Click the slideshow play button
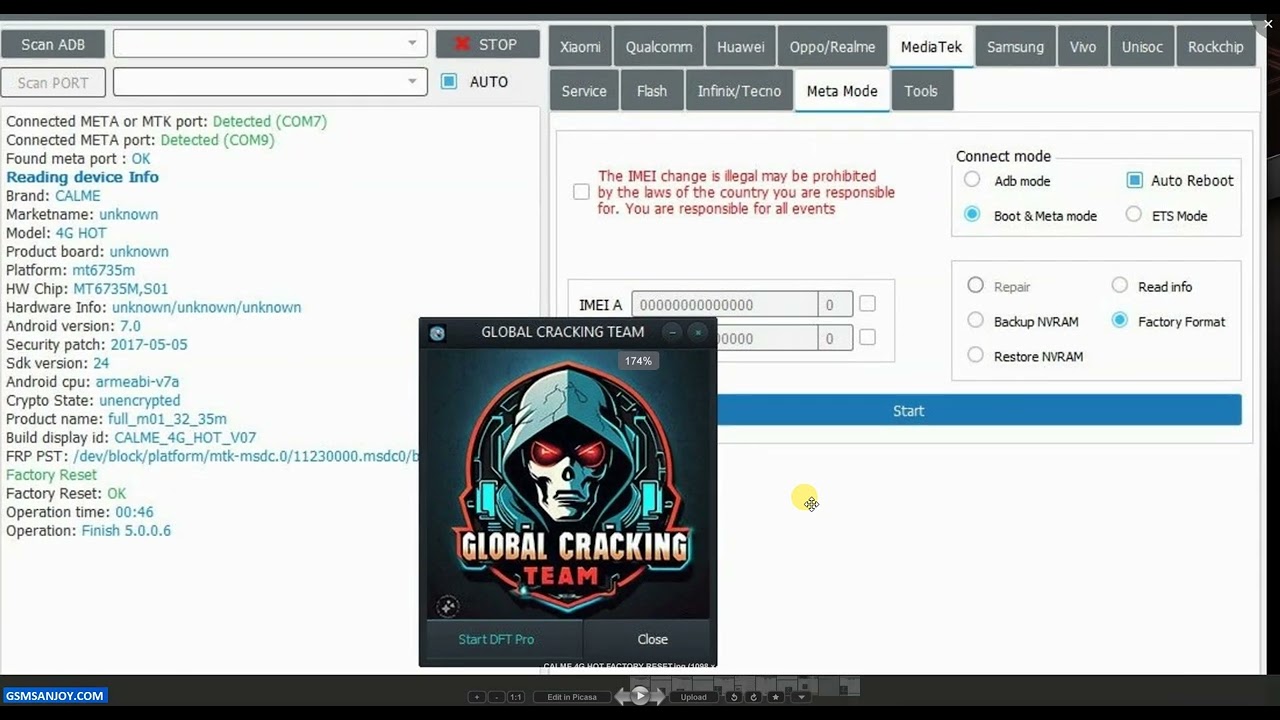Screen dimensions: 1280x720 click(640, 696)
